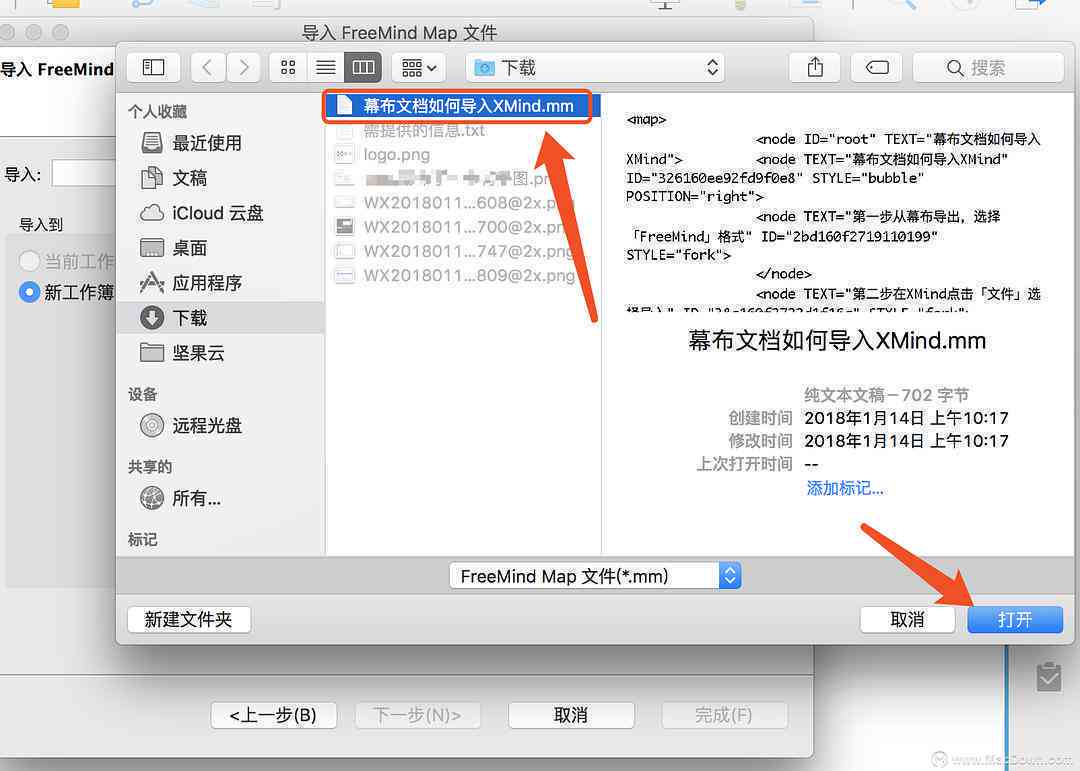Go back with the left chevron

pyautogui.click(x=207, y=68)
